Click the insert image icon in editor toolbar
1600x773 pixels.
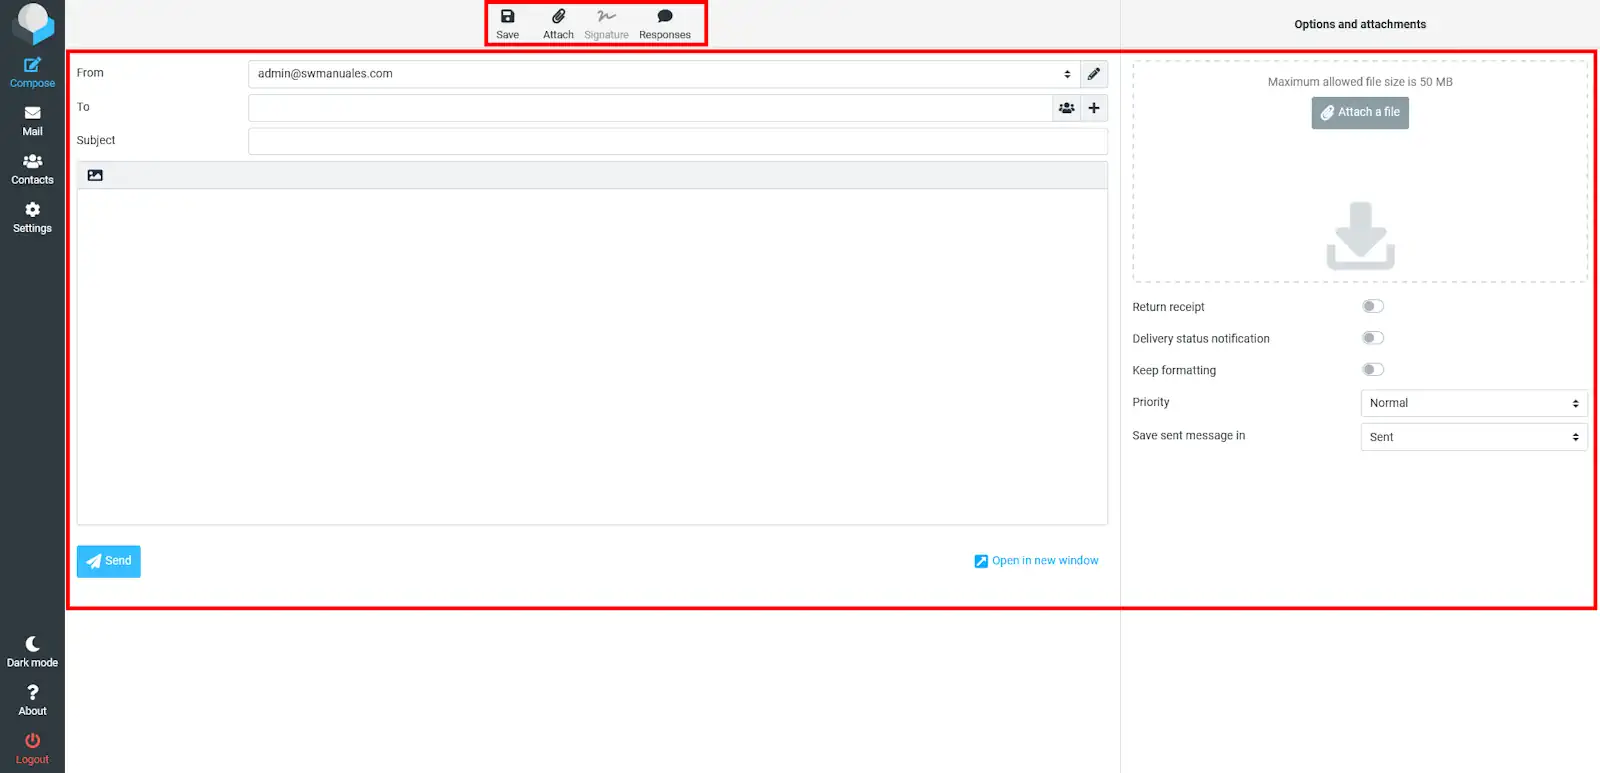pyautogui.click(x=95, y=175)
